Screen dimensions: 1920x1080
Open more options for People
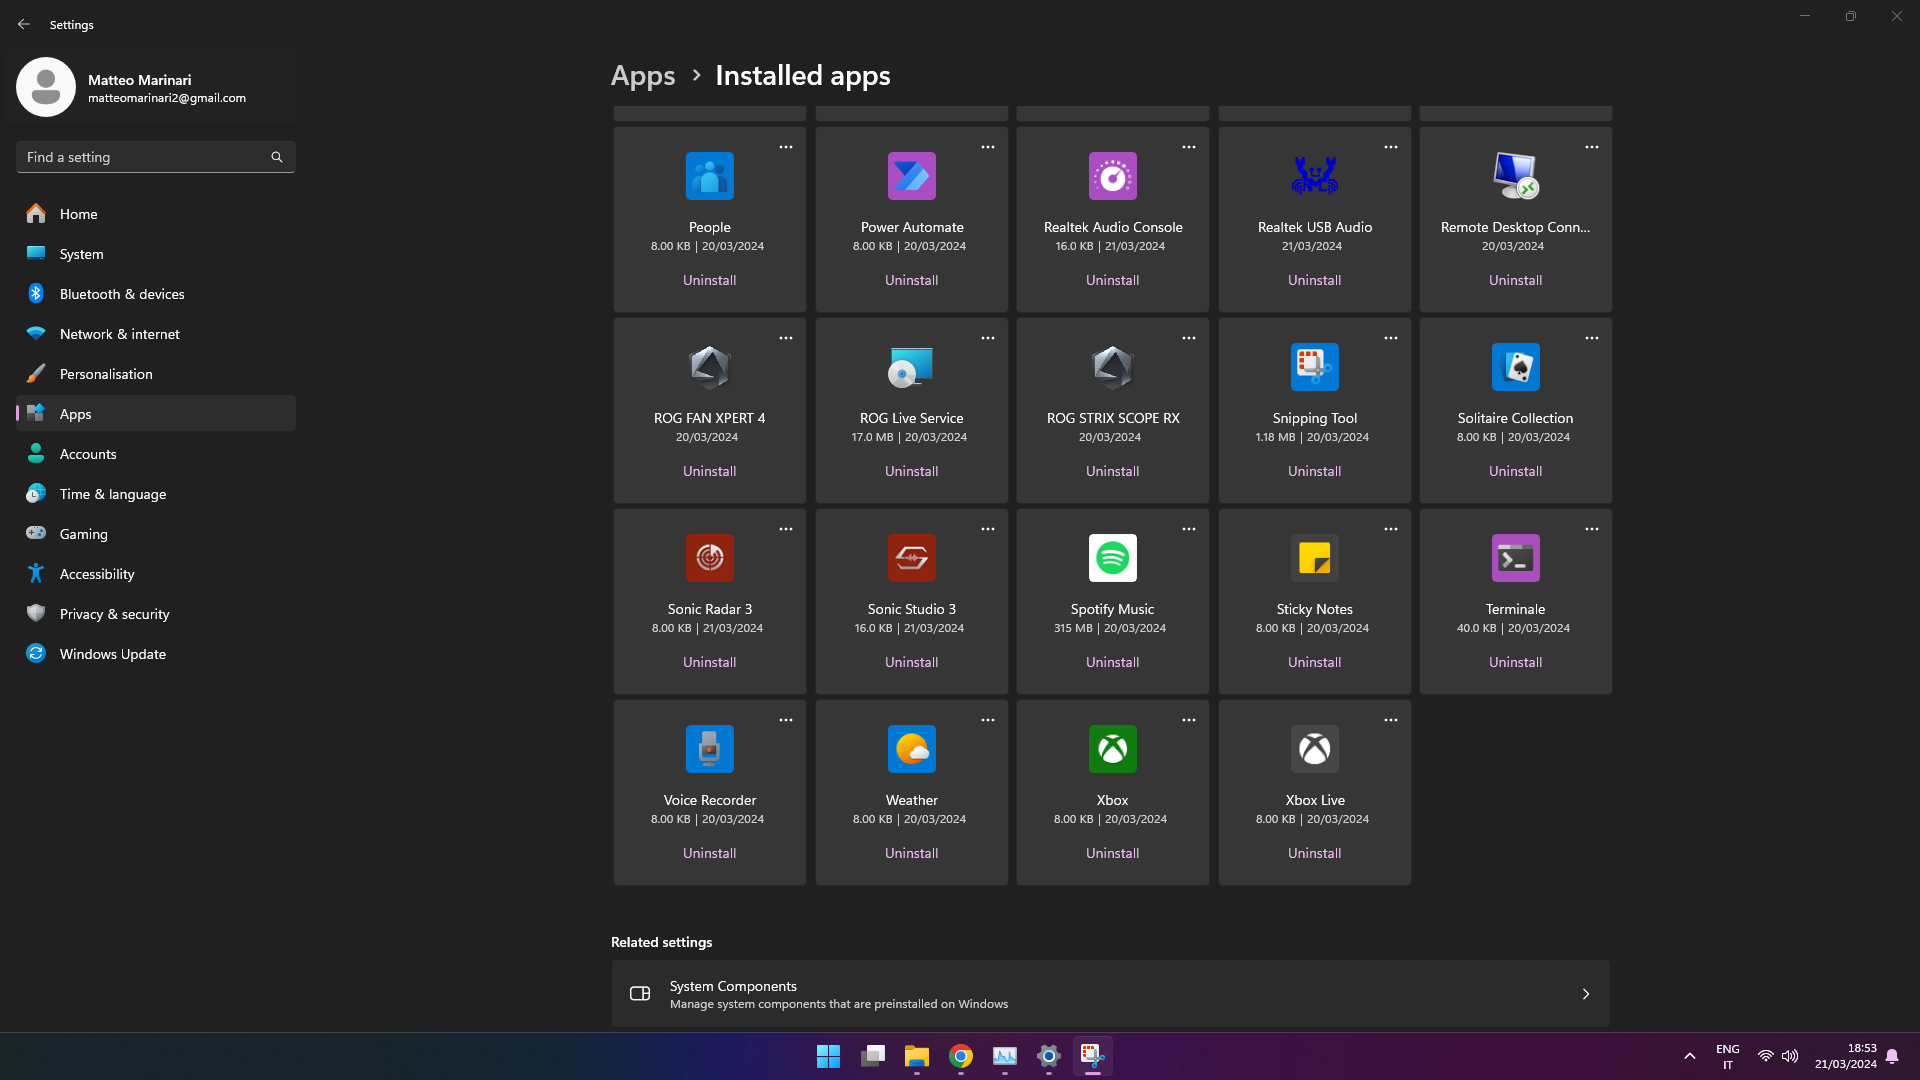[x=786, y=147]
